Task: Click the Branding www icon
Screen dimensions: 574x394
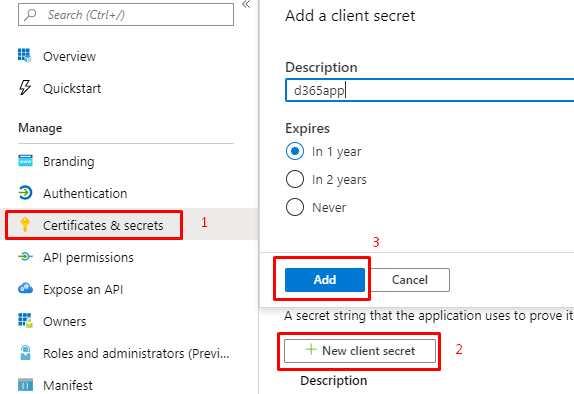Action: 25,161
